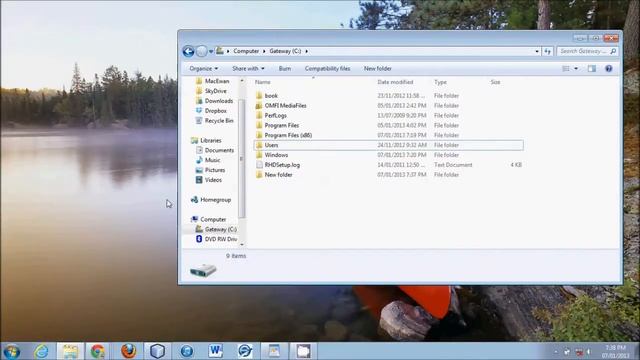The width and height of the screenshot is (640, 360).
Task: Click Gateway (C:) in address bar
Action: [x=285, y=51]
